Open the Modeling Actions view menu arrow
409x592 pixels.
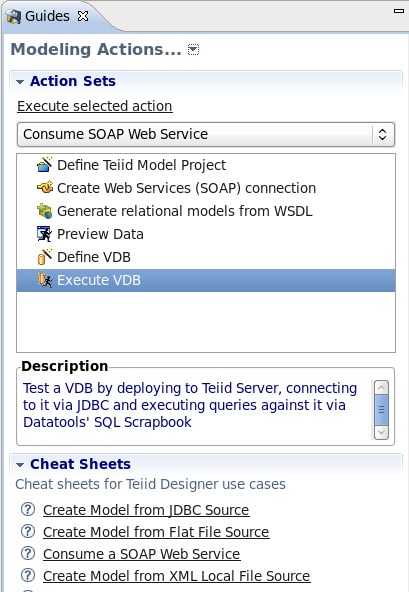tap(193, 49)
